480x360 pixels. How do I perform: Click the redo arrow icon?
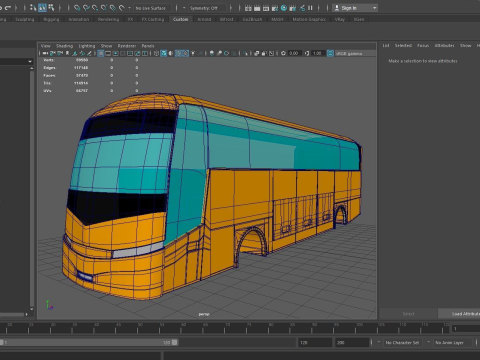point(7,7)
